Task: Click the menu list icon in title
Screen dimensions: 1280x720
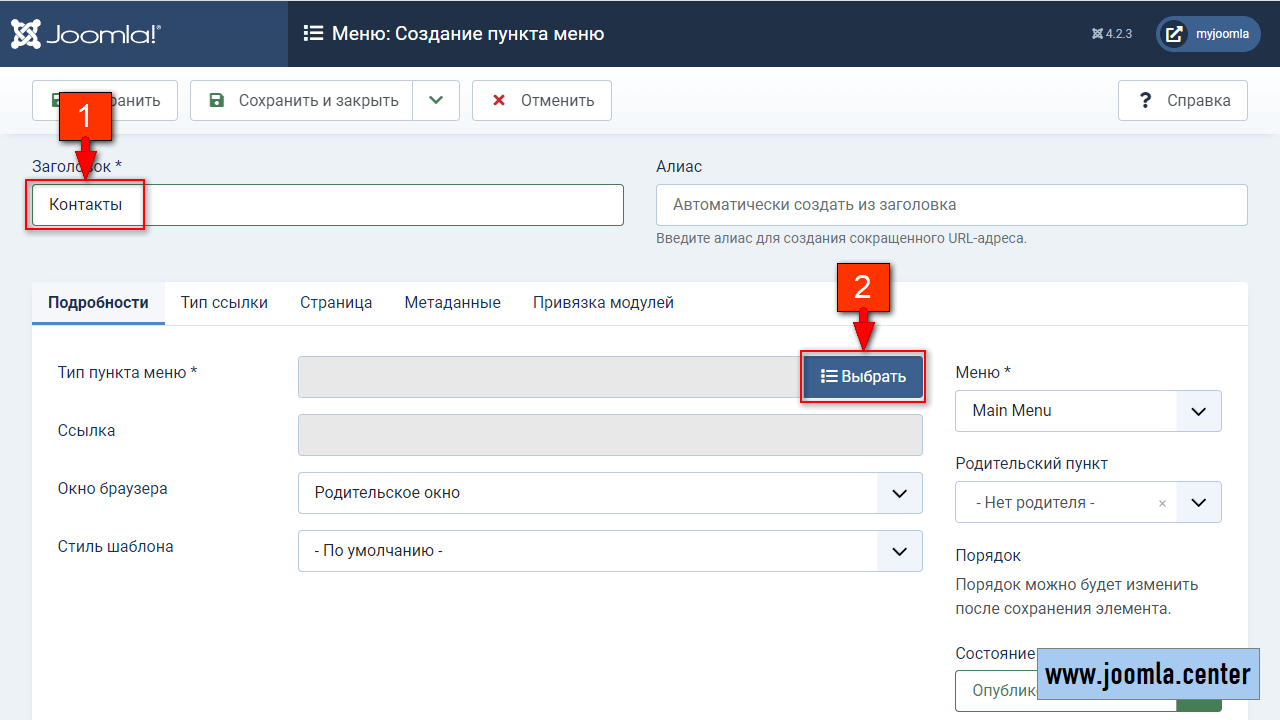Action: tap(313, 34)
